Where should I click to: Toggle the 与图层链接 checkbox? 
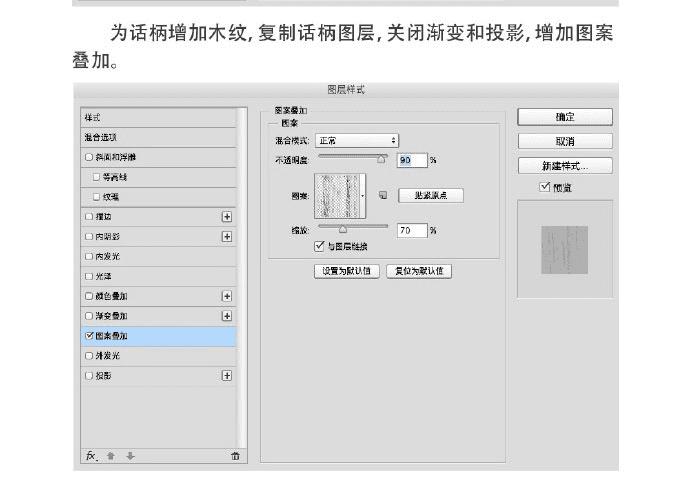(x=319, y=246)
